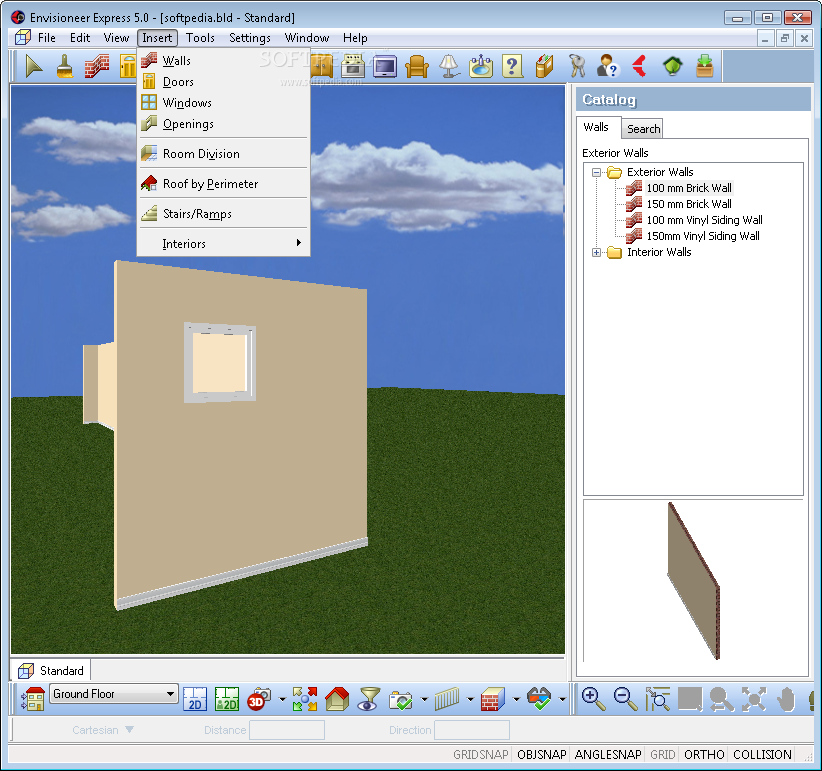Click the brick cube rendering icon
Image resolution: width=822 pixels, height=771 pixels.
point(493,699)
